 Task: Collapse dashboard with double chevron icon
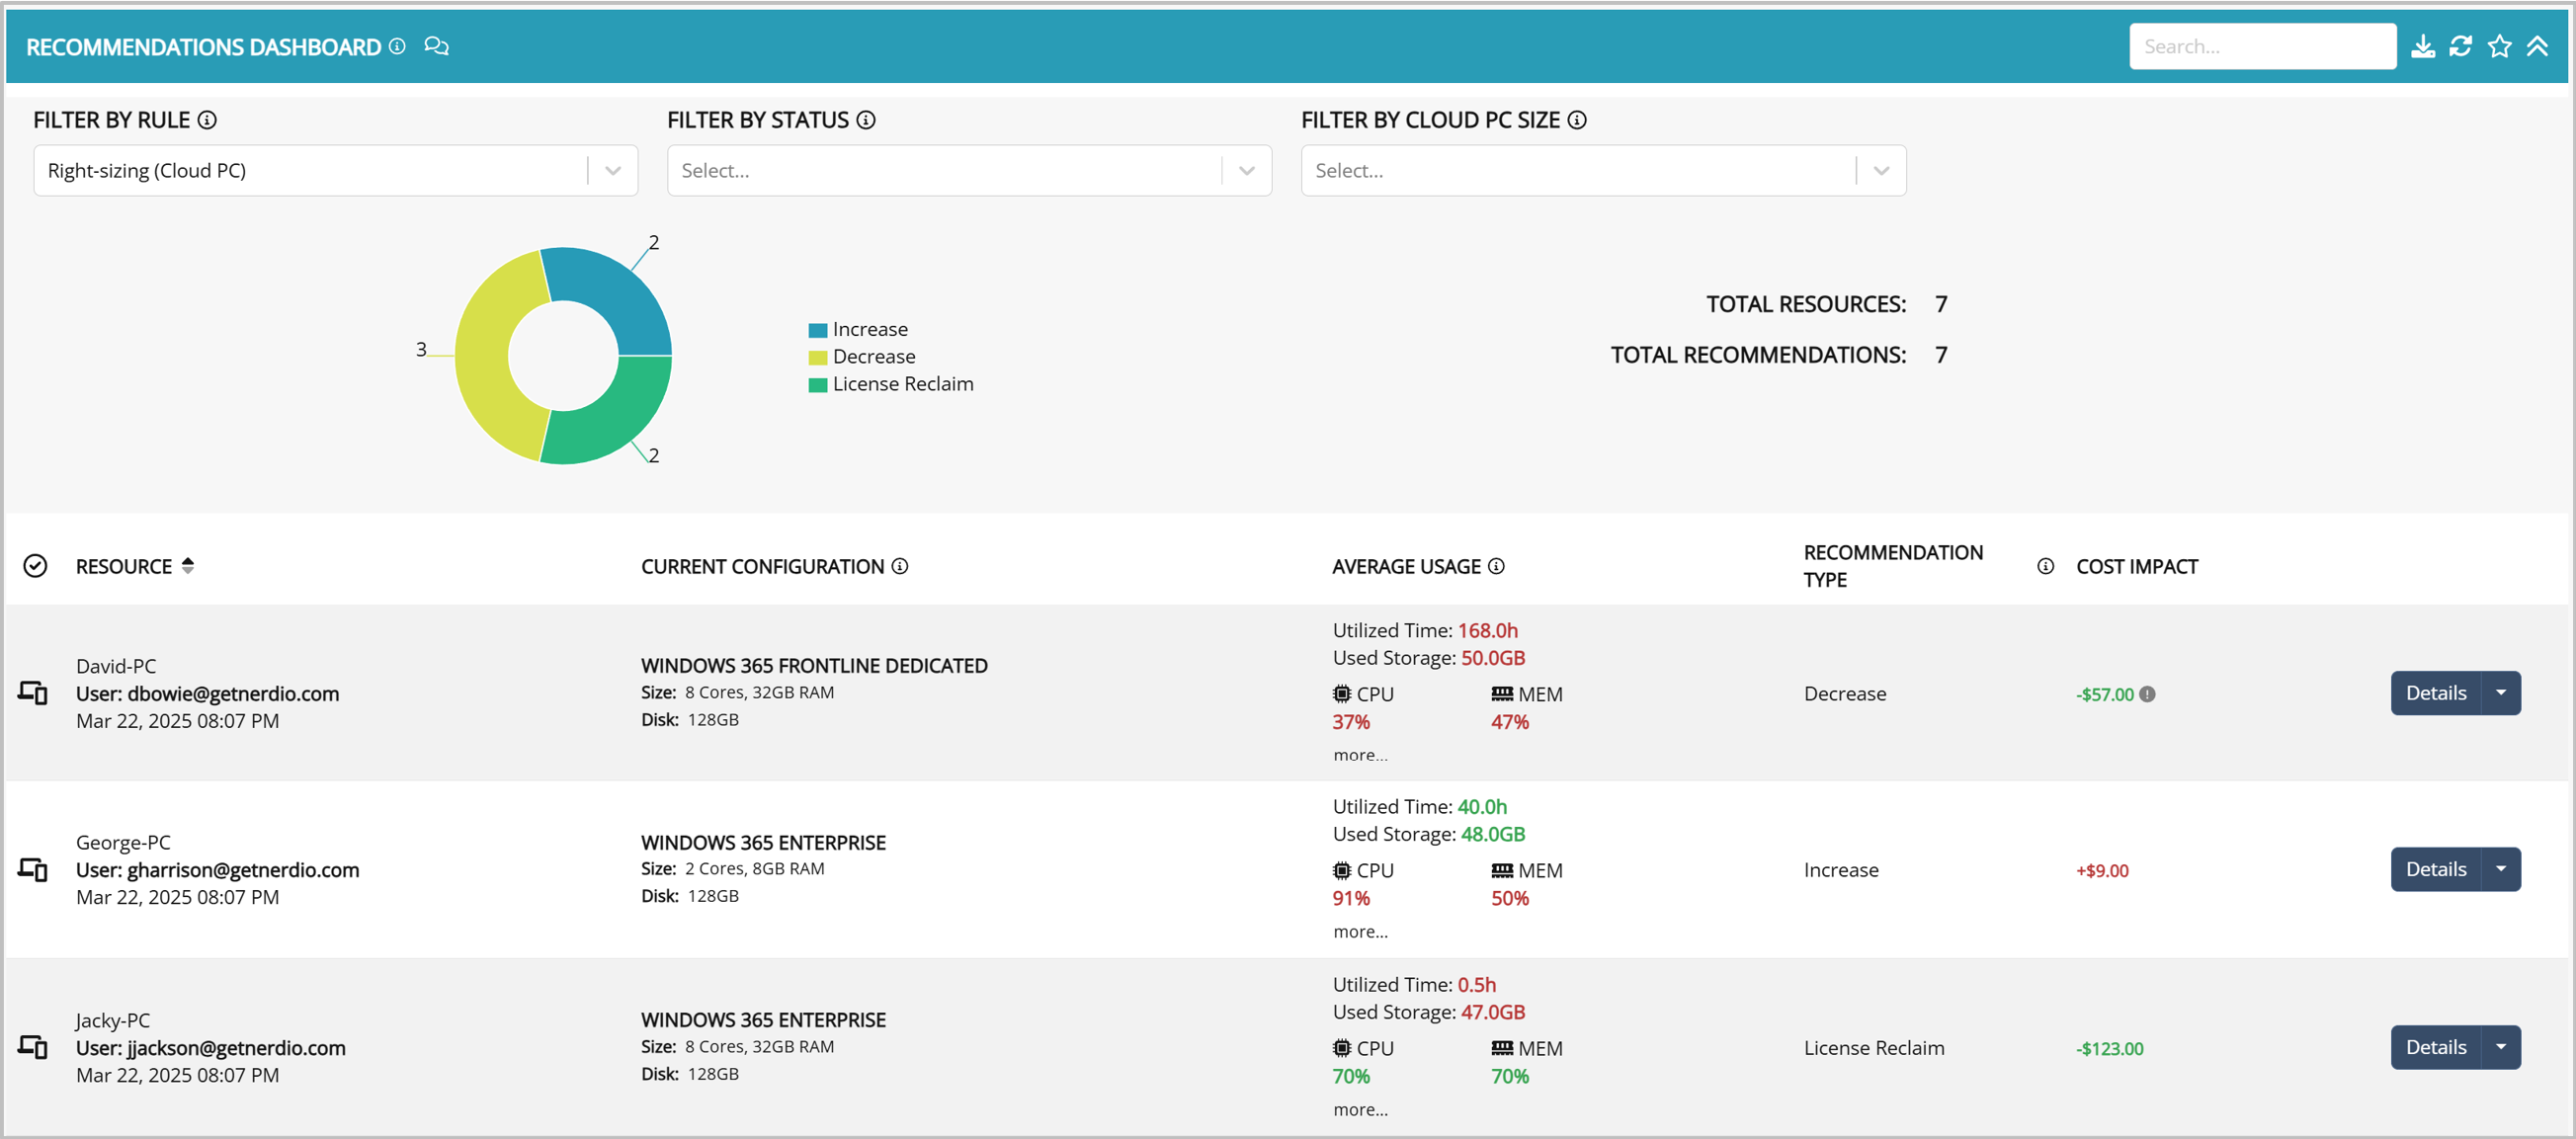pos(2537,46)
